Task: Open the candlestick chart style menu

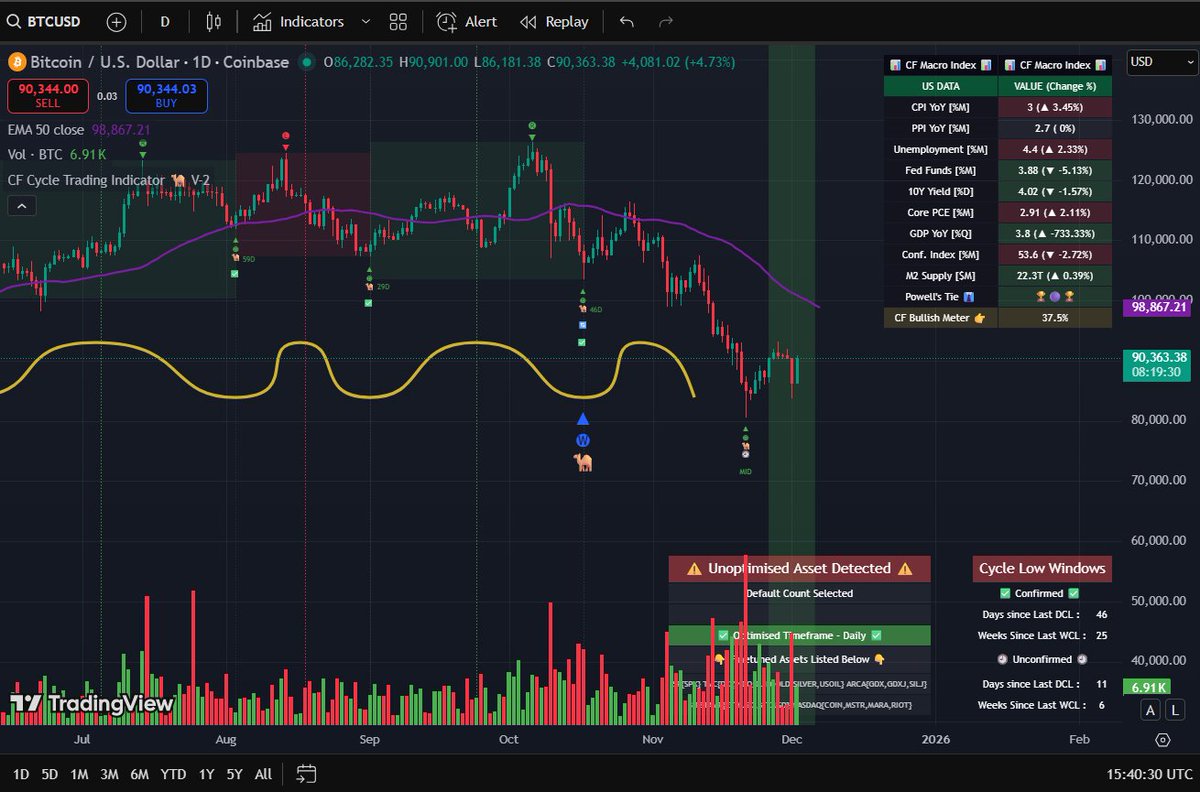Action: [x=213, y=21]
